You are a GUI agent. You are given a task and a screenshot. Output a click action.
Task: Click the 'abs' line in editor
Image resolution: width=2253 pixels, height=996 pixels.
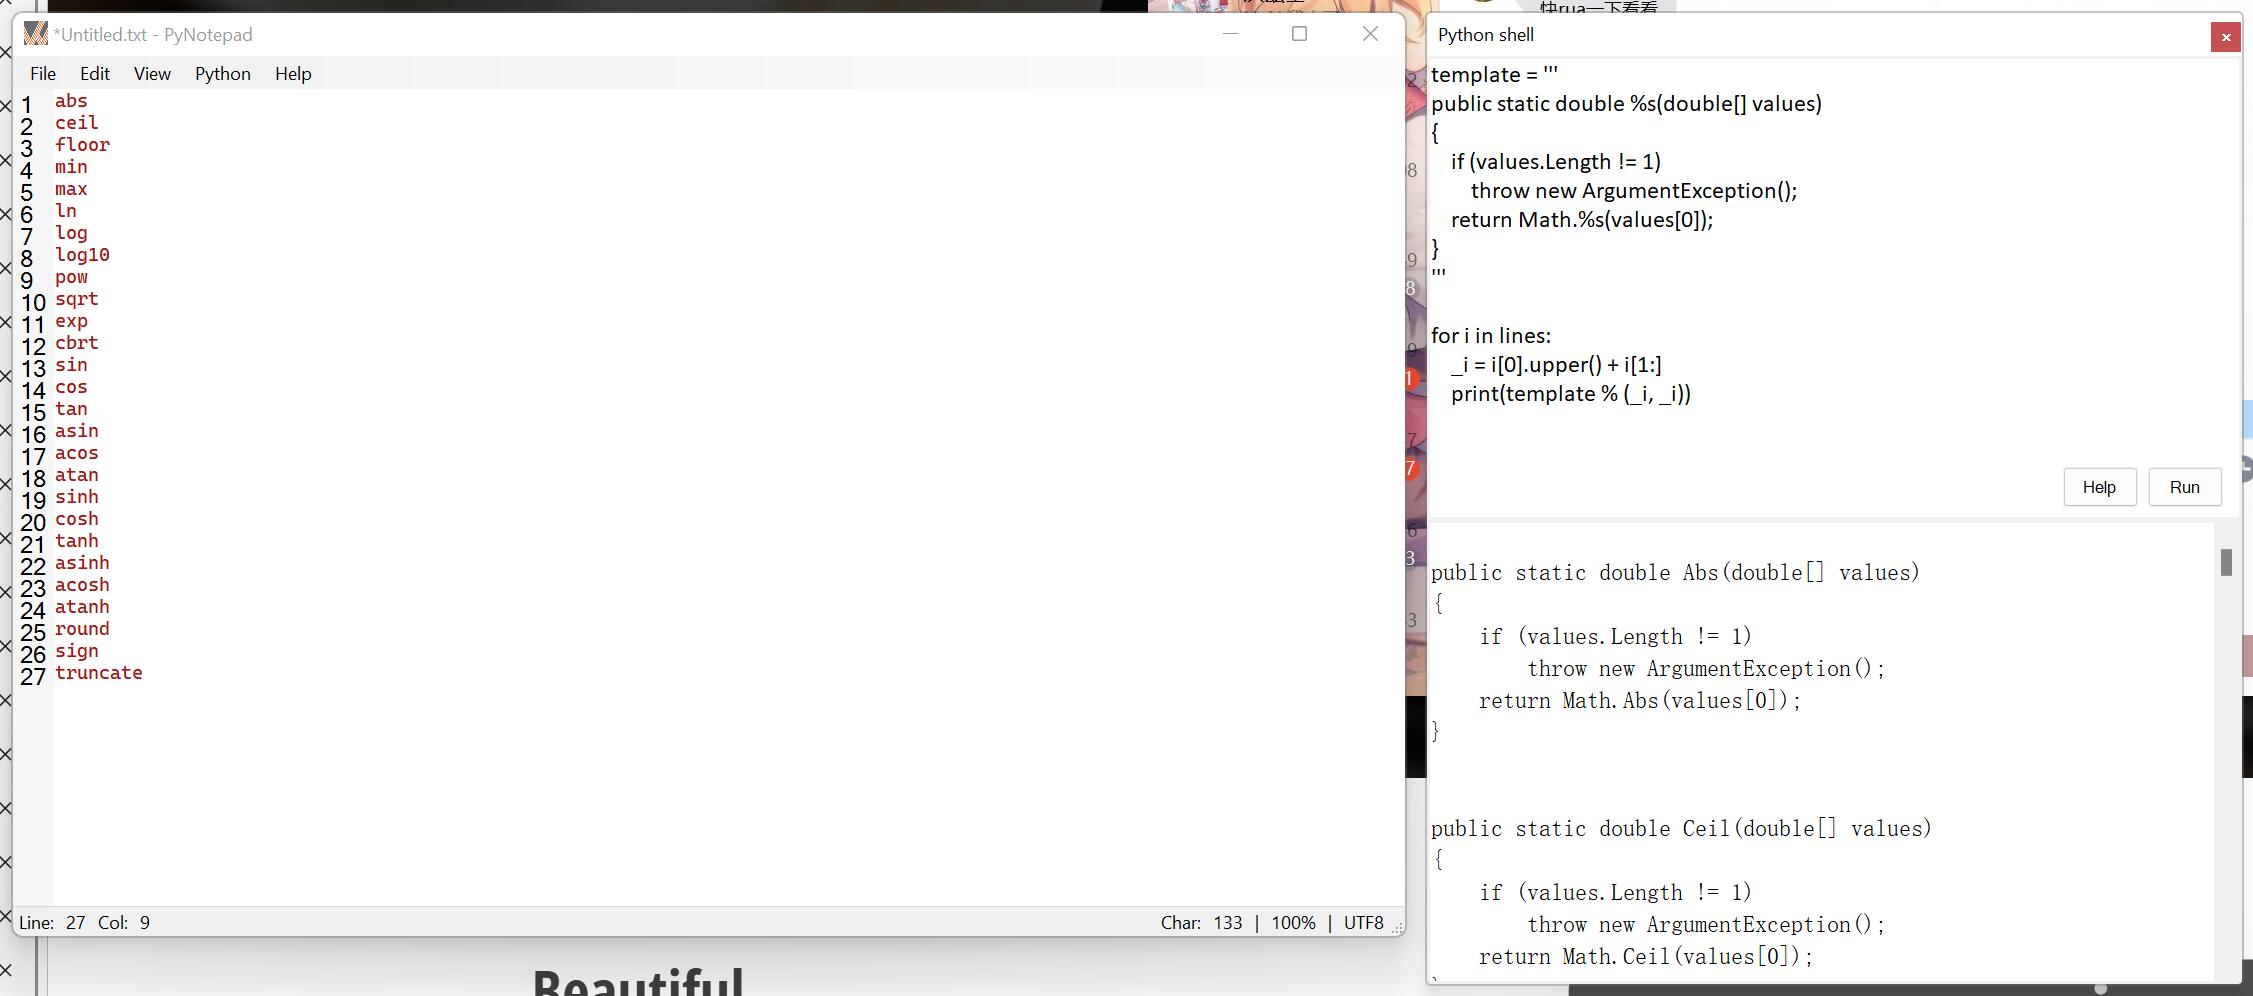click(x=71, y=101)
